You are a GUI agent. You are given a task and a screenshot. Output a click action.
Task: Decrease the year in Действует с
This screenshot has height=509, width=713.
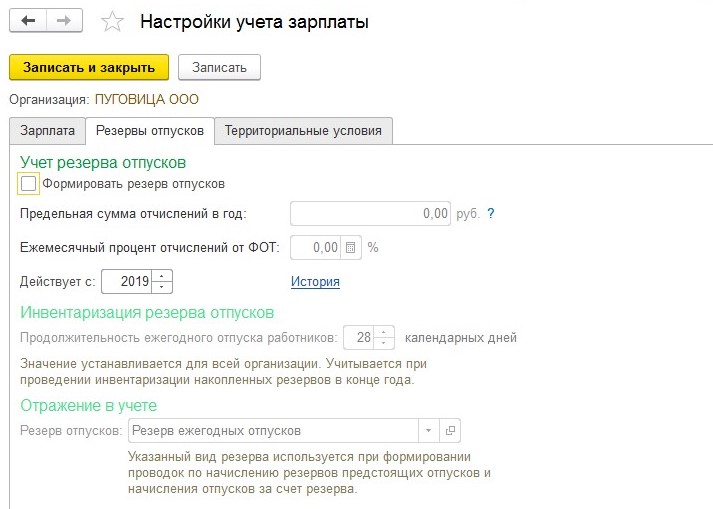coord(164,287)
